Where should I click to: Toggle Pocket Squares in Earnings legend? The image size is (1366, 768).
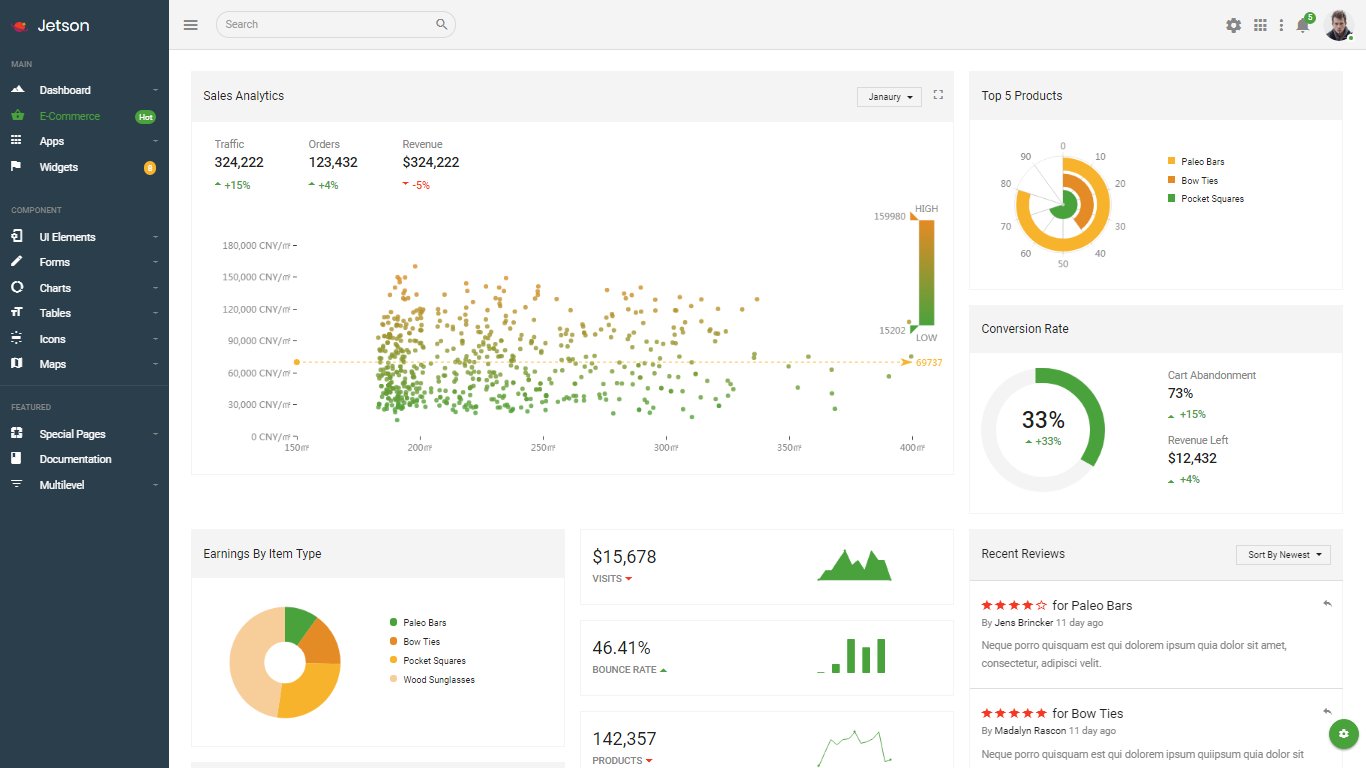click(427, 660)
